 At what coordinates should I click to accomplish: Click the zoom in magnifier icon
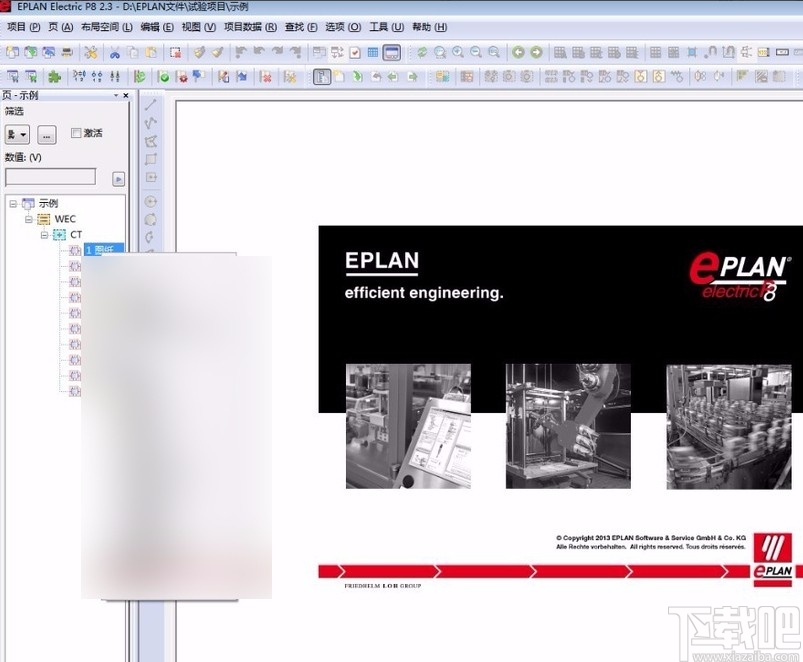(458, 52)
